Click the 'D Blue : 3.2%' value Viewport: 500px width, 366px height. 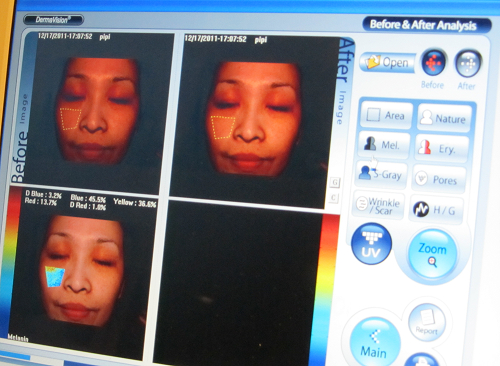pyautogui.click(x=43, y=194)
